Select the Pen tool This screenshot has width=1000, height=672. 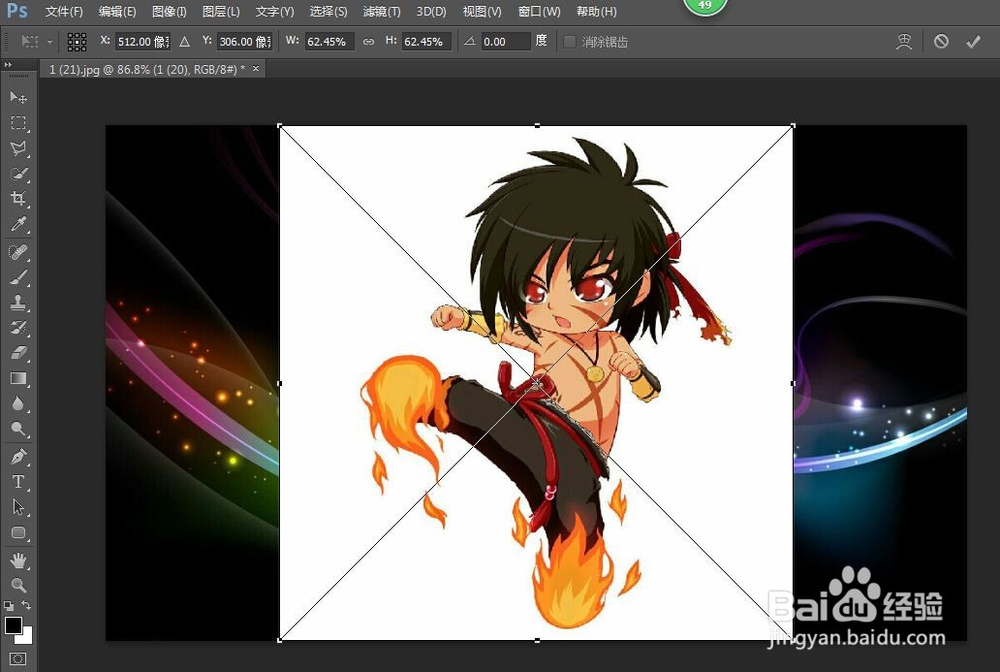pos(18,457)
